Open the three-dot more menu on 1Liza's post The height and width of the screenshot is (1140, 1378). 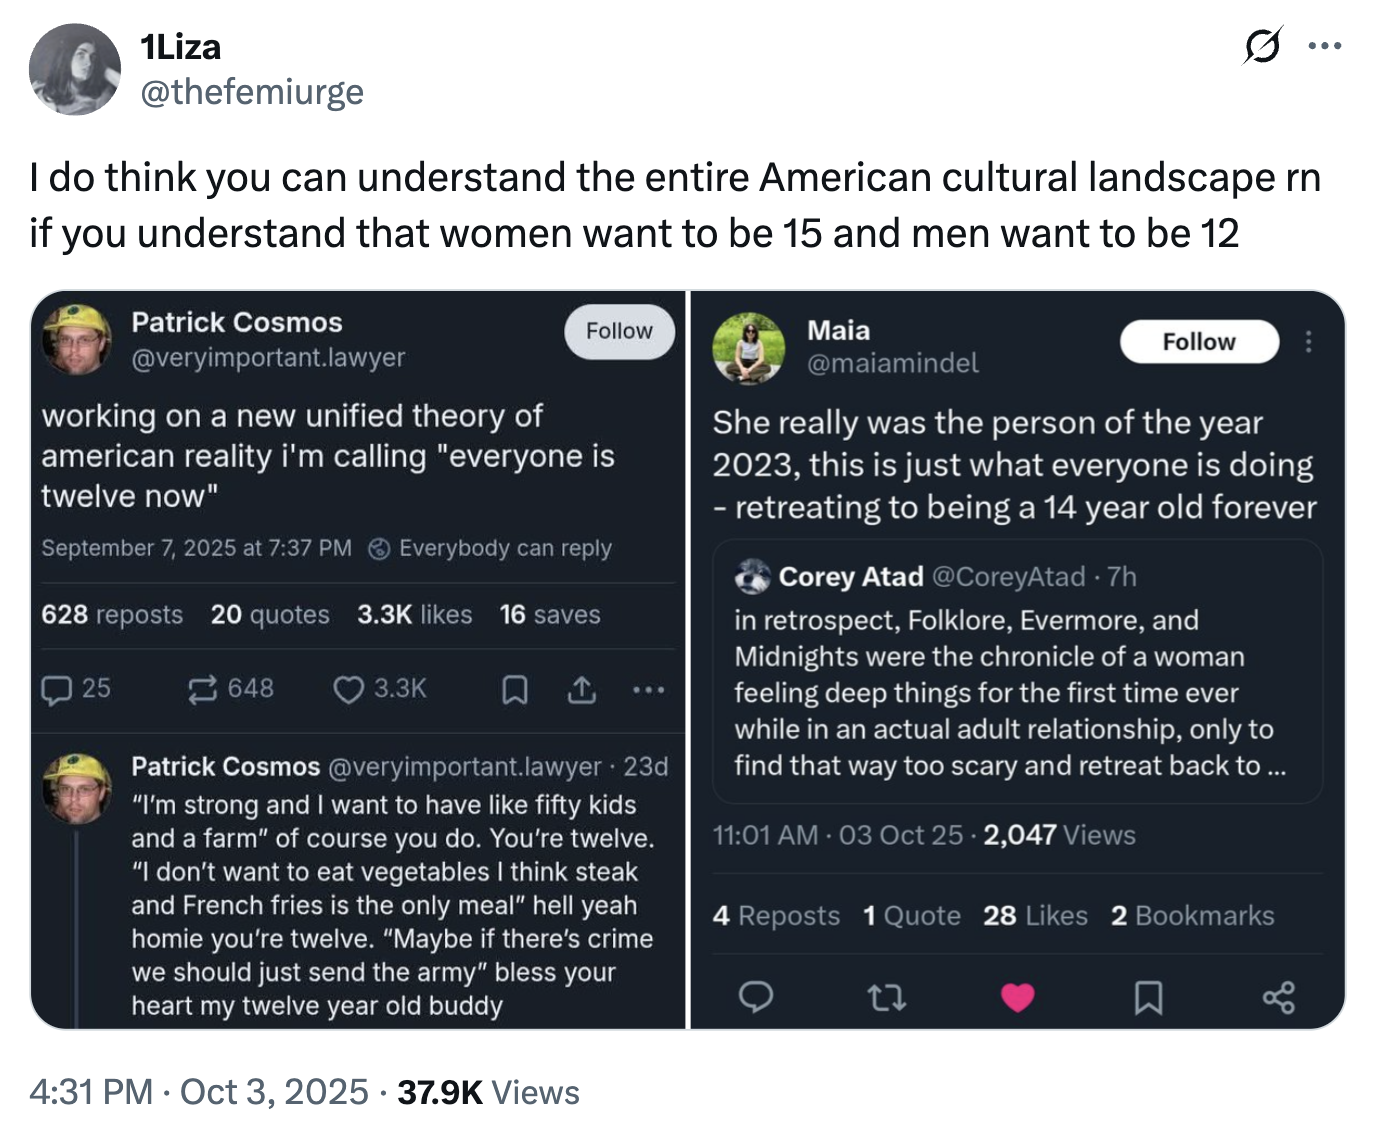click(1325, 46)
